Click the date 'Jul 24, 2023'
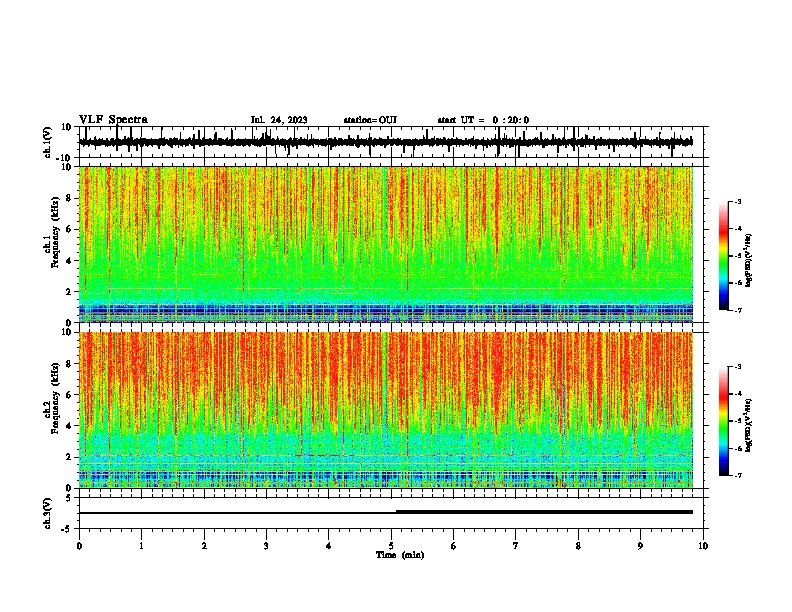Screen dimensions: 792x612 [x=279, y=120]
